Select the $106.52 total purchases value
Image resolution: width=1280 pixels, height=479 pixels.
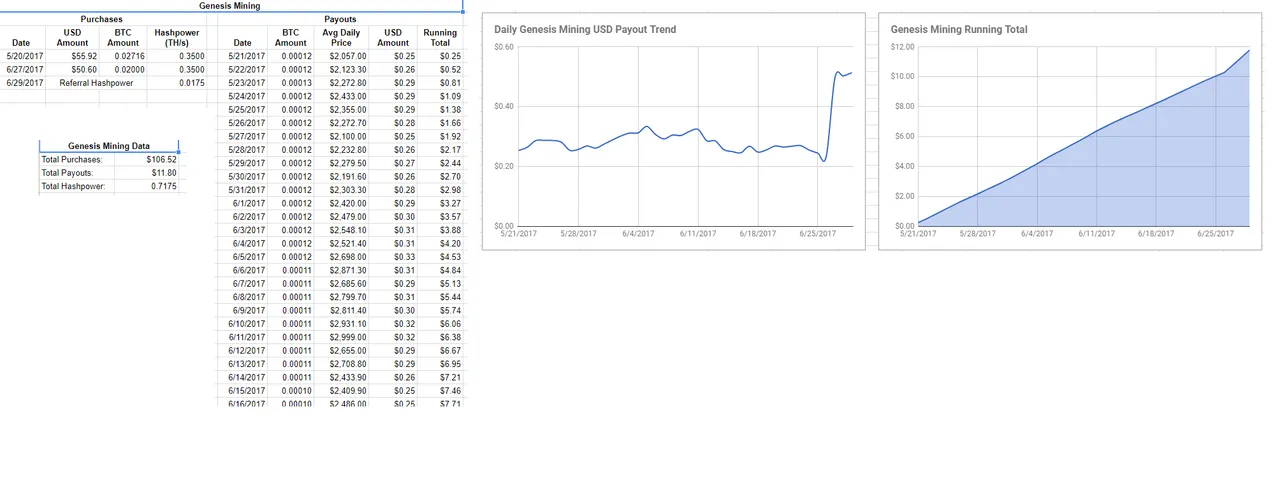click(149, 159)
